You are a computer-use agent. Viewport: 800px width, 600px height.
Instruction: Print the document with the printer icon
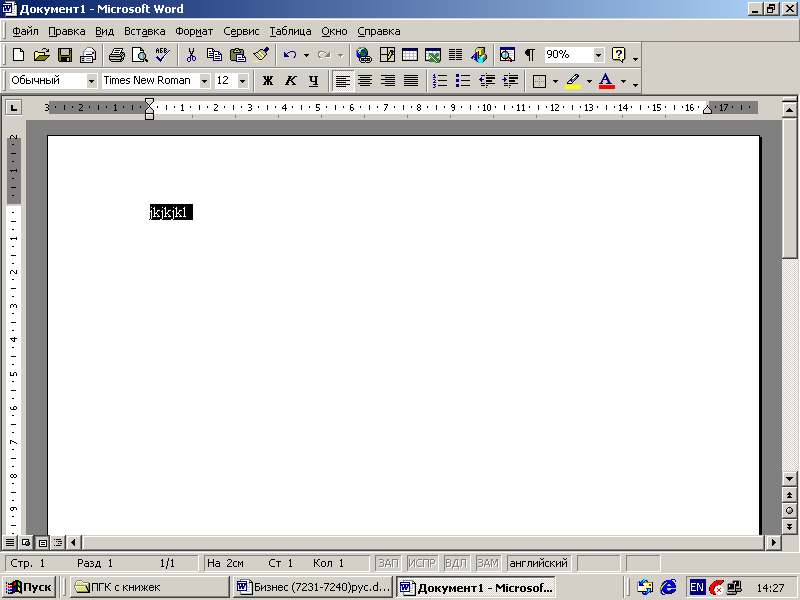point(117,55)
